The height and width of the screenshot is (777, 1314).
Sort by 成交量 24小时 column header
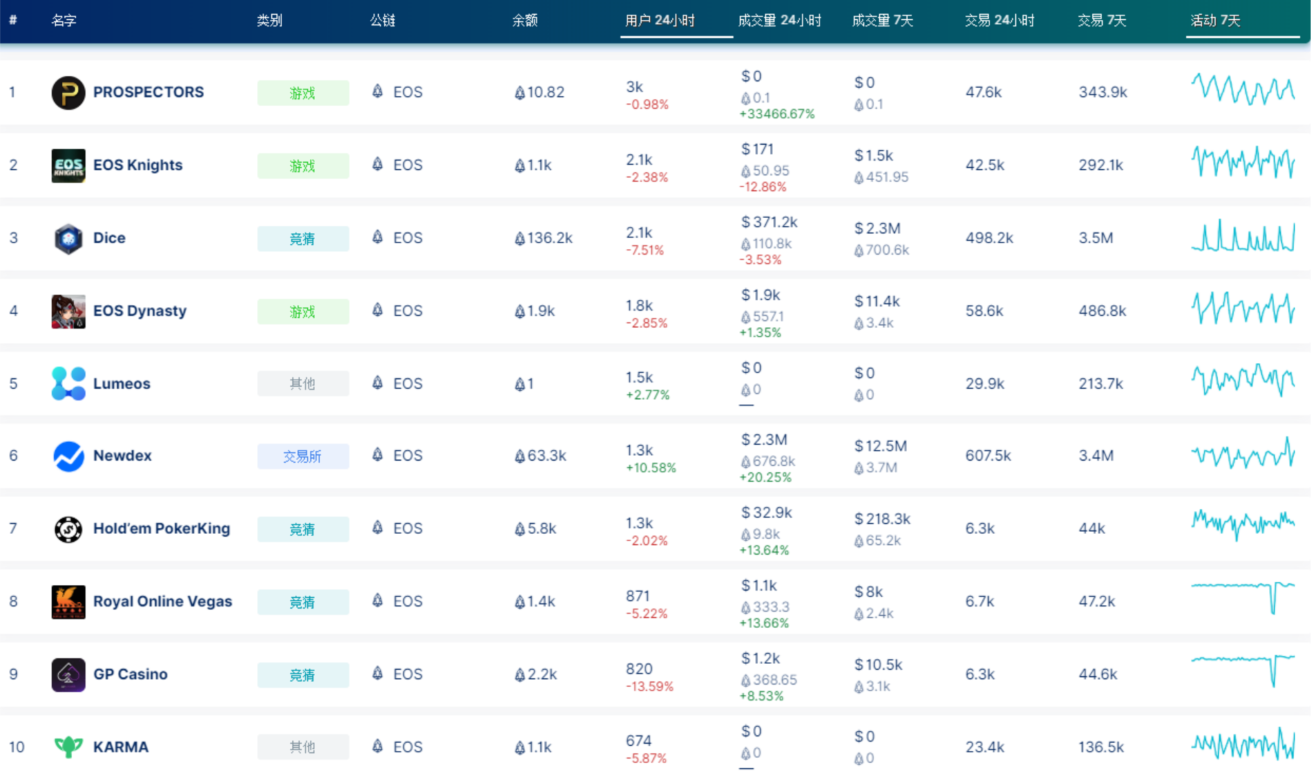(779, 20)
